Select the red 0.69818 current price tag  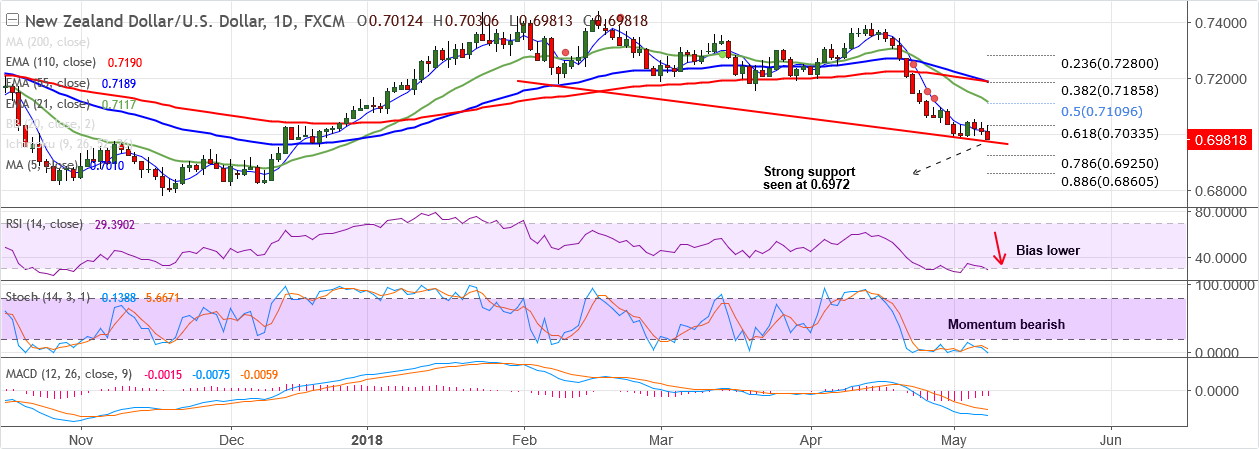[1220, 141]
